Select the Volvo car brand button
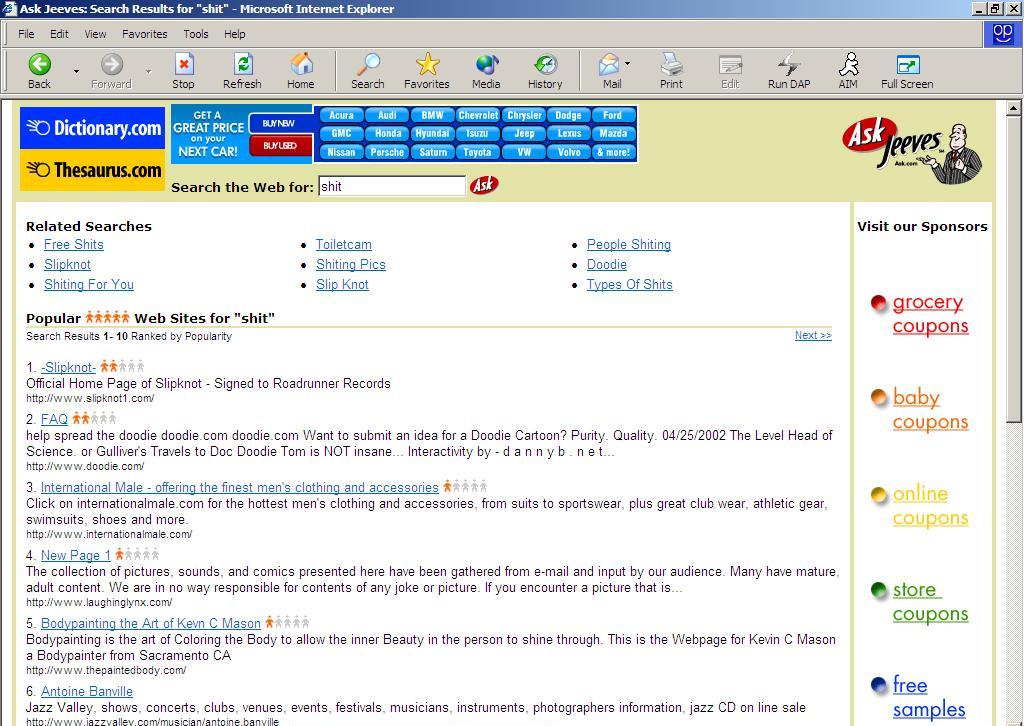 click(x=569, y=152)
